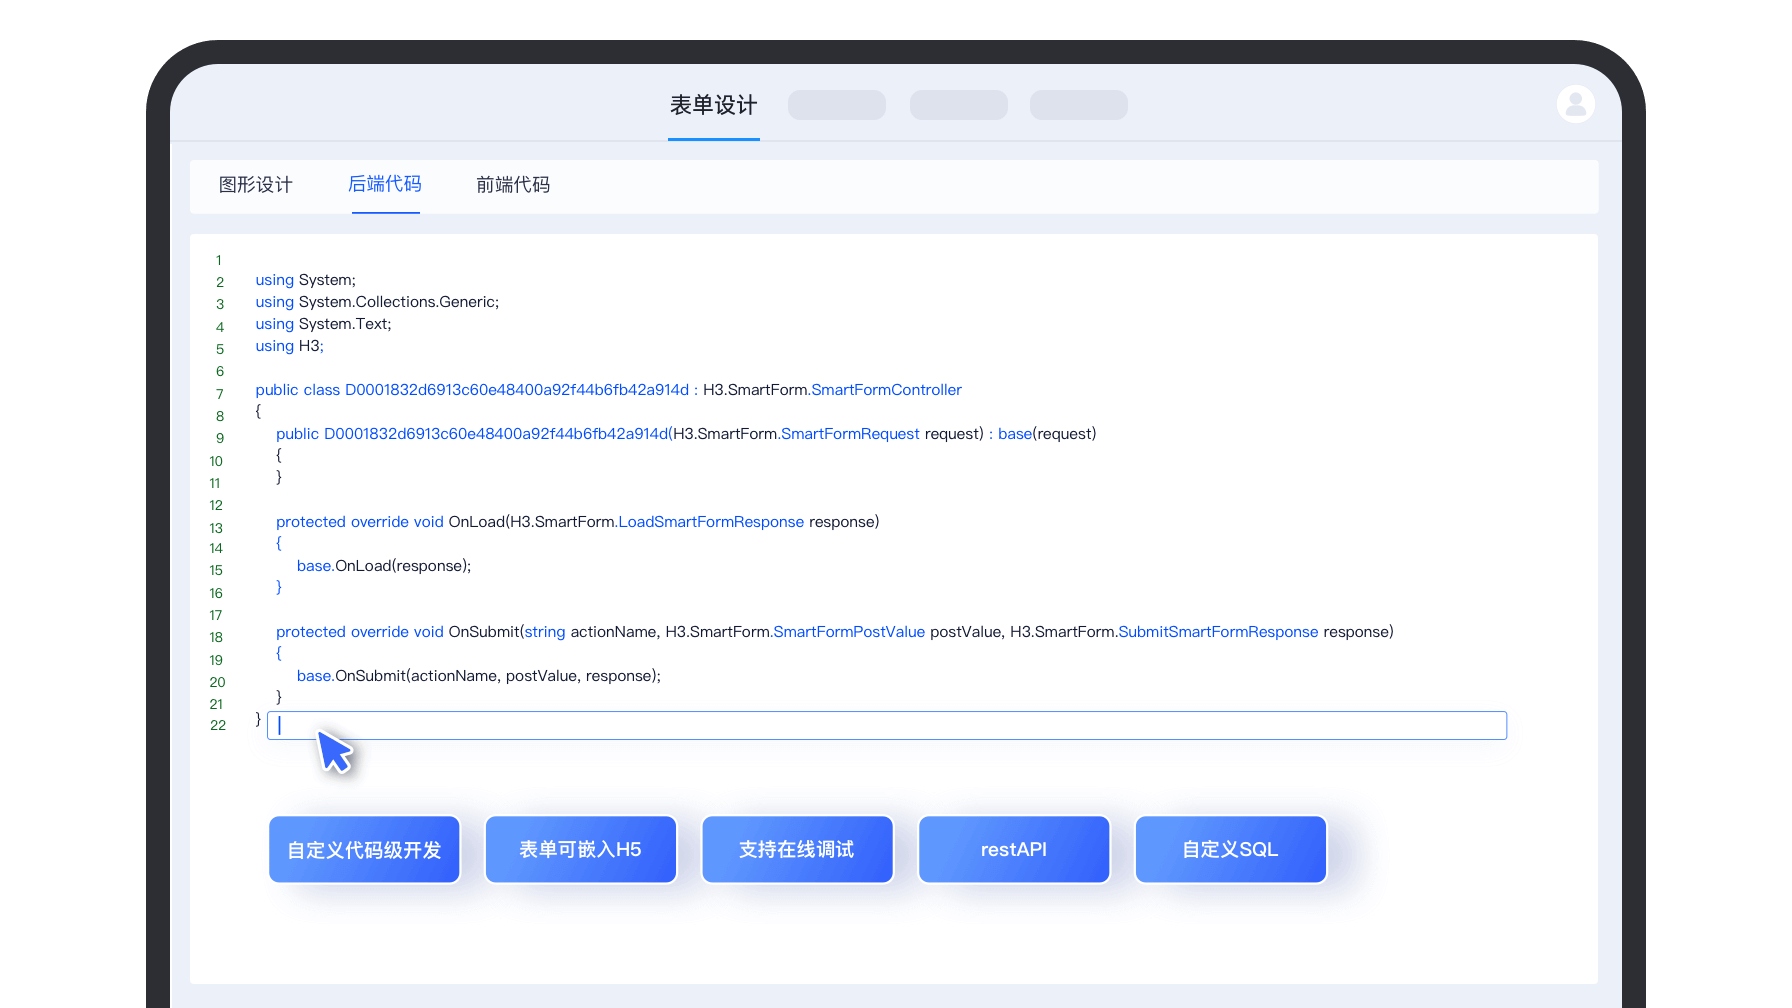Click the SubmitSmartFormResponse type in OnSubmit
1792x1008 pixels.
click(1218, 632)
